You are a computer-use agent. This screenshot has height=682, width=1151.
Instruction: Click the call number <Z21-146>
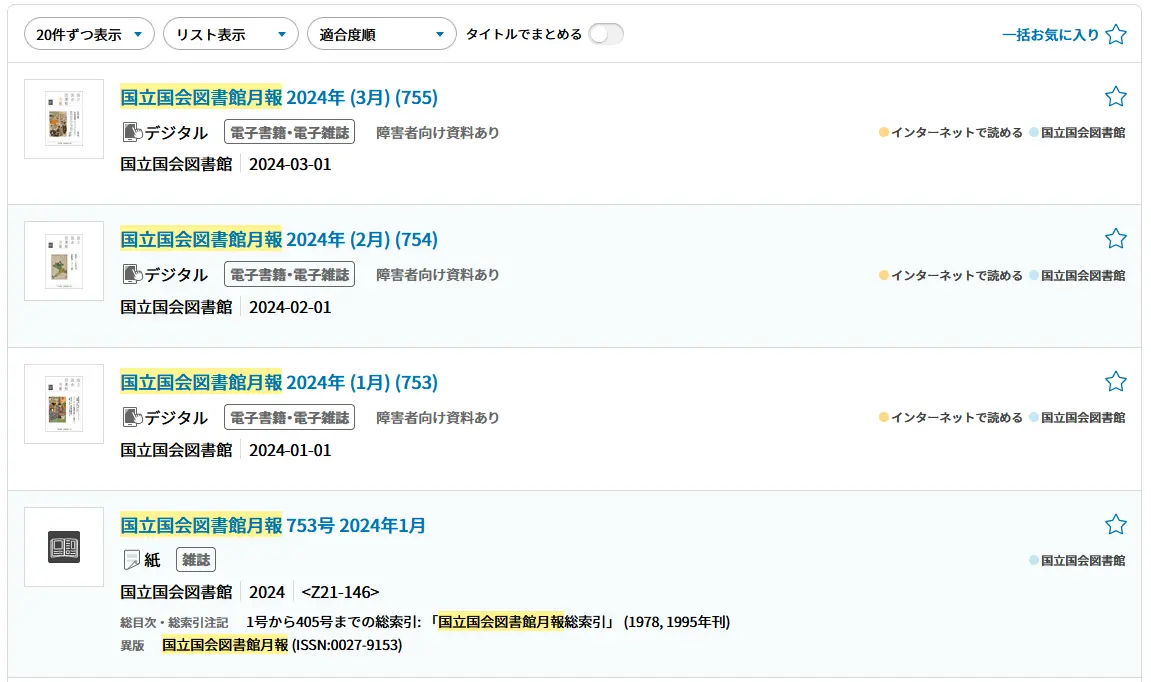(x=340, y=592)
